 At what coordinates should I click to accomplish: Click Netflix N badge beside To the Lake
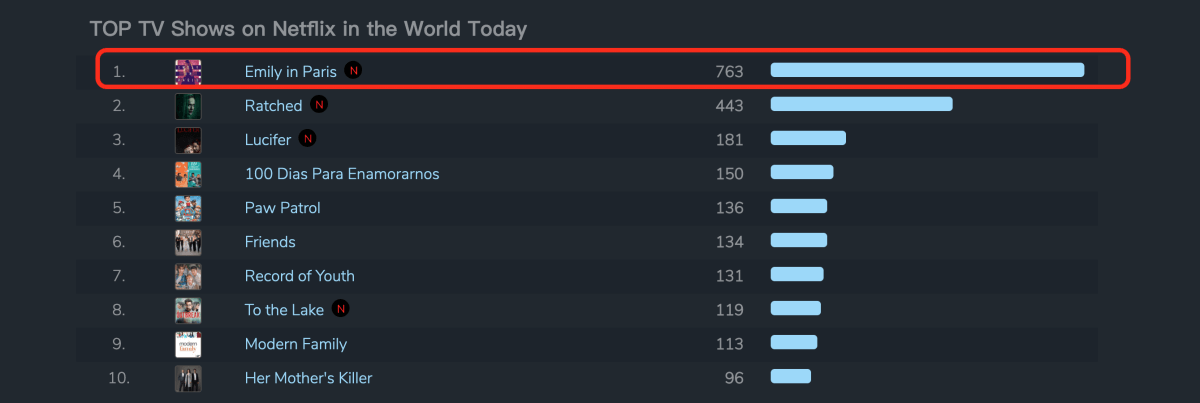pyautogui.click(x=341, y=308)
